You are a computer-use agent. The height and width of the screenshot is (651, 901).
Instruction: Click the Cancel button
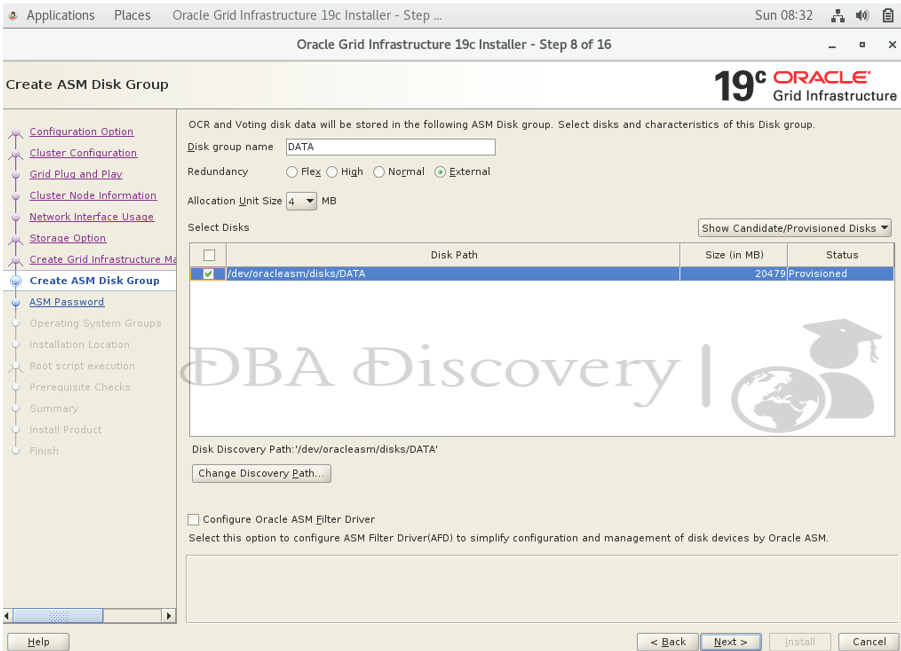coord(869,642)
